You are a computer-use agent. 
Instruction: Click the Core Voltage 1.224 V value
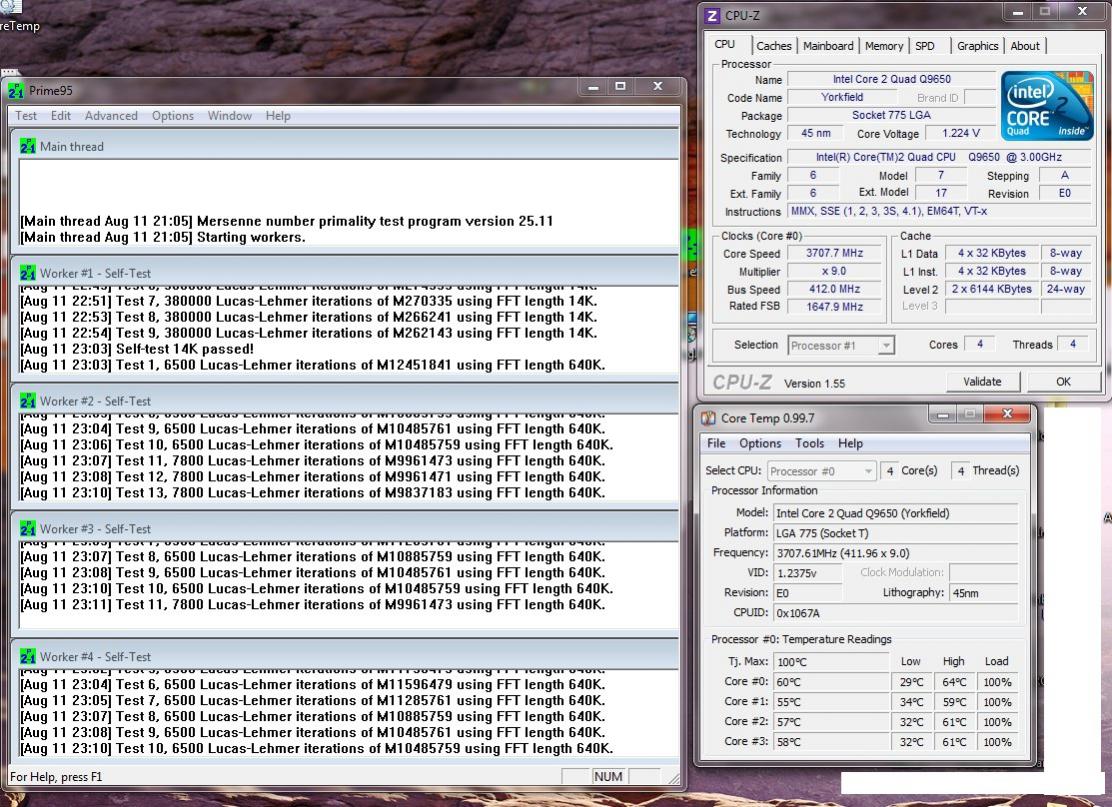pyautogui.click(x=960, y=133)
